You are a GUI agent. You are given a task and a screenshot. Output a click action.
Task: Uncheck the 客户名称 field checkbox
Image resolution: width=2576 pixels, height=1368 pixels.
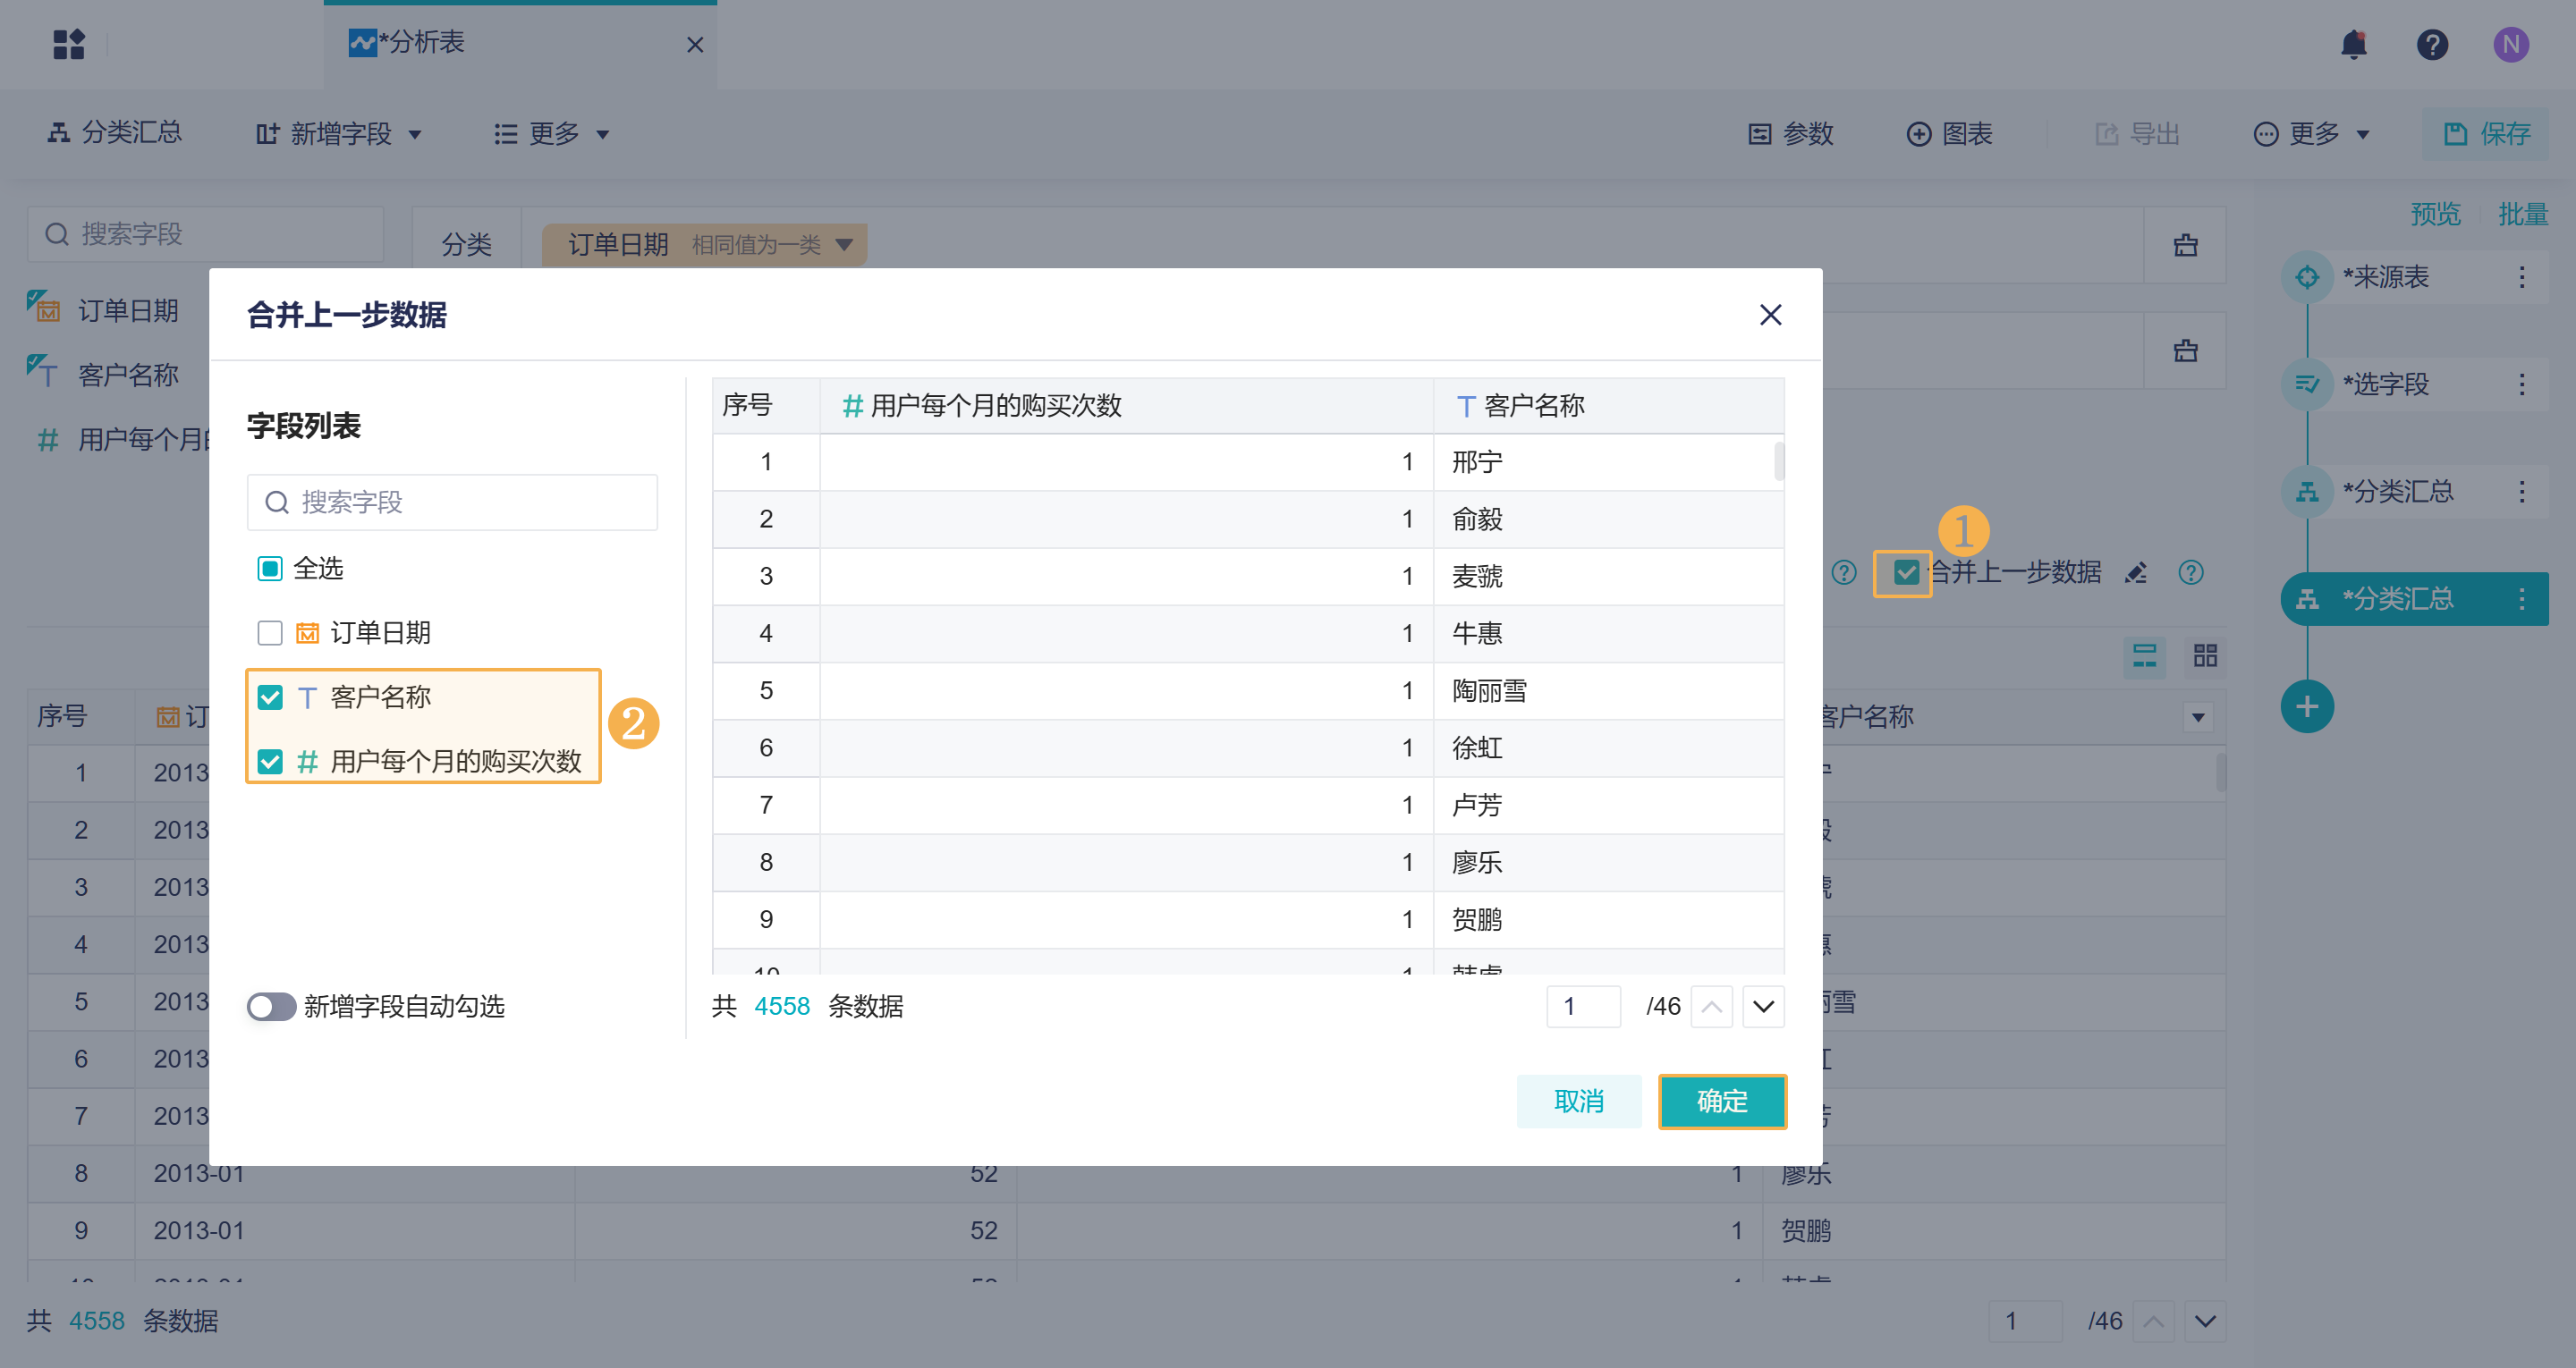(x=270, y=697)
